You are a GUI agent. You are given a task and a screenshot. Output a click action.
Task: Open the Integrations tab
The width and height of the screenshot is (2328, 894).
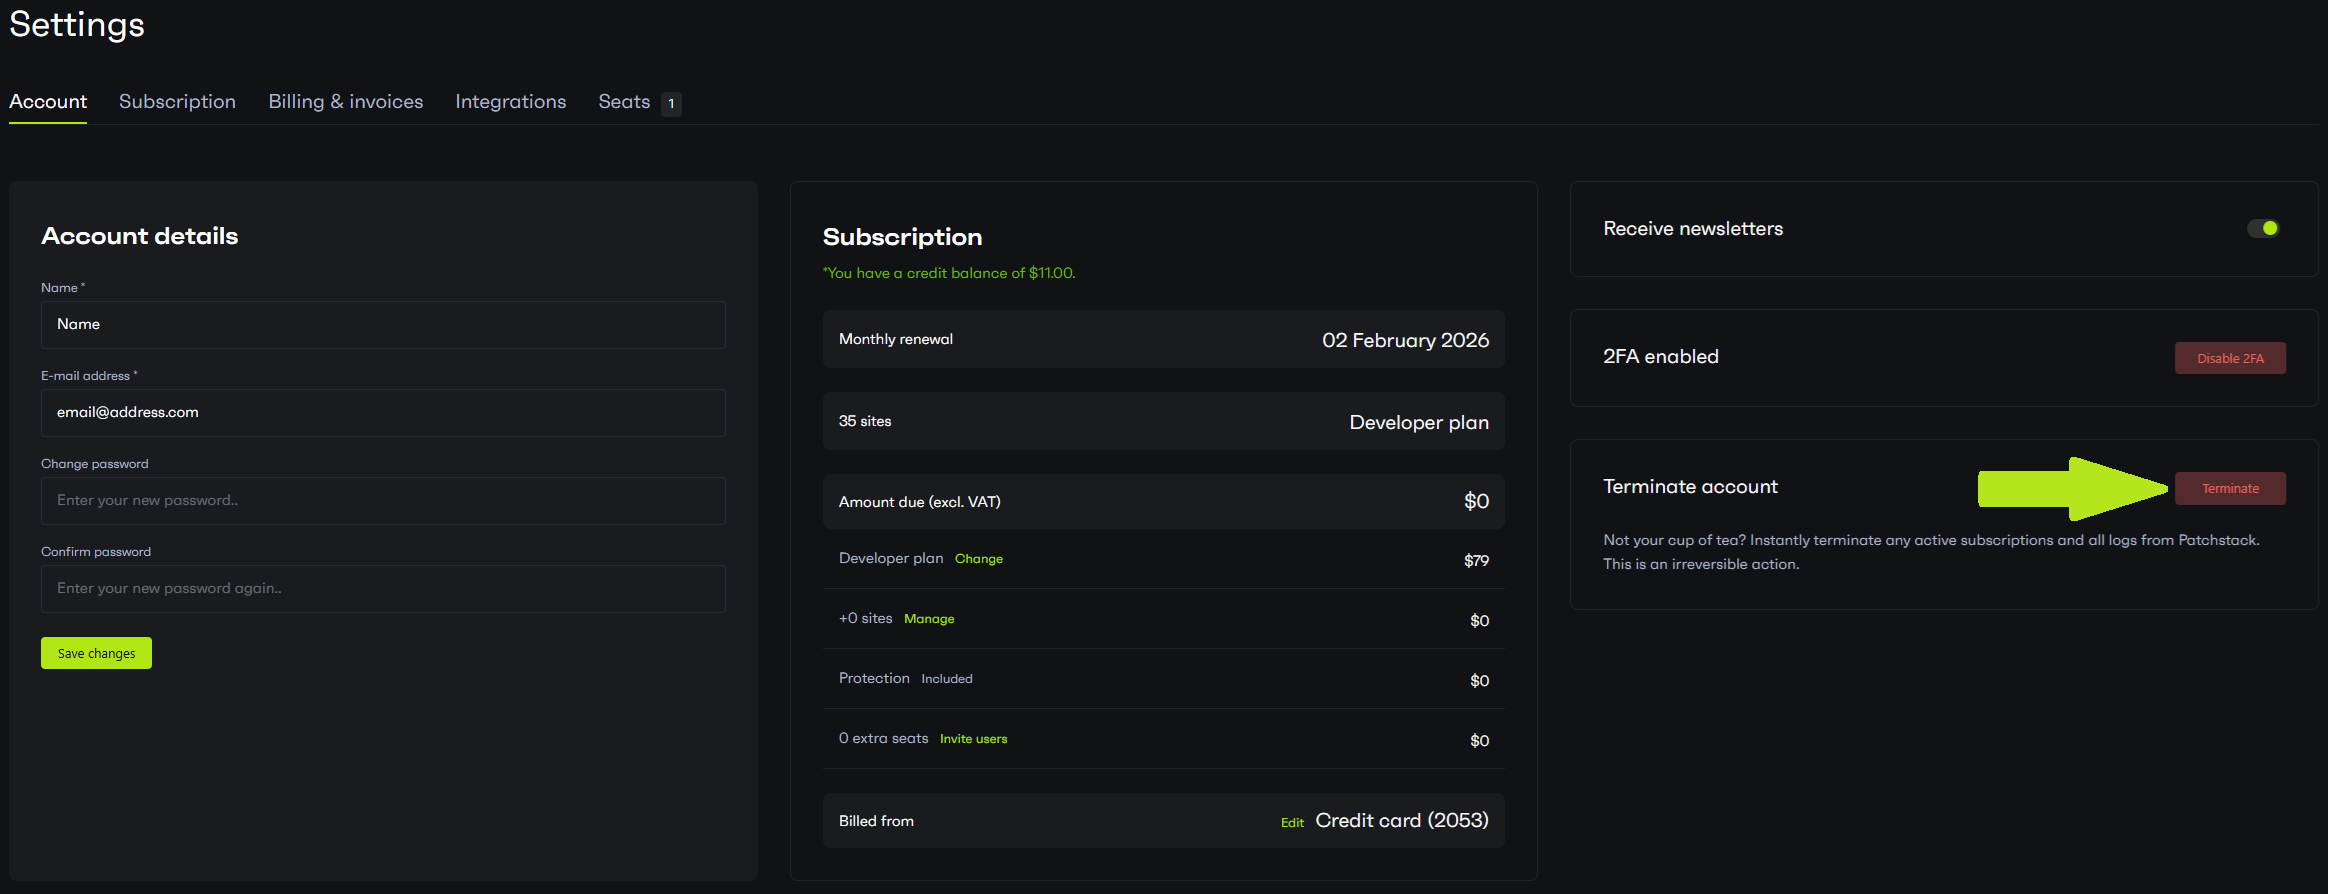click(x=510, y=102)
